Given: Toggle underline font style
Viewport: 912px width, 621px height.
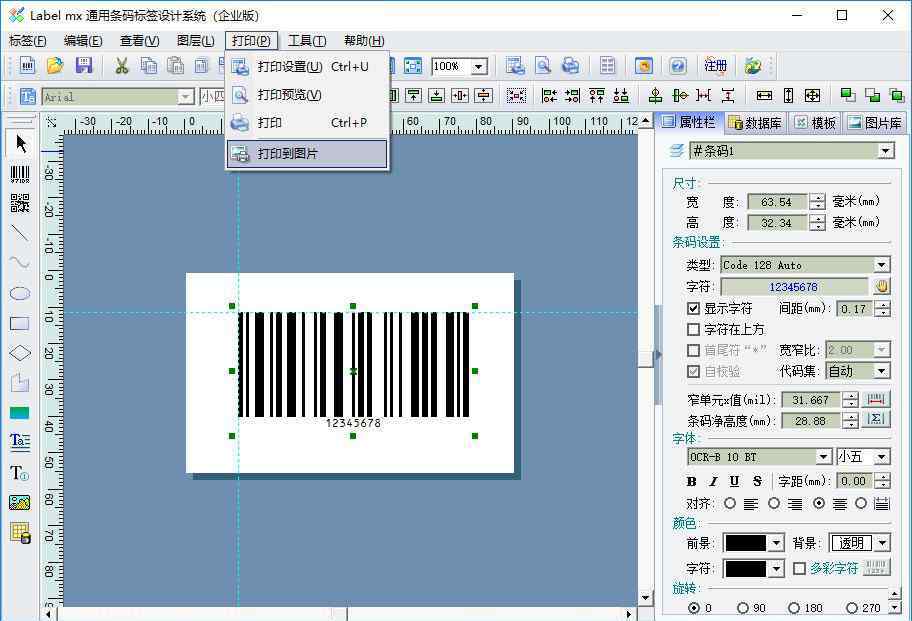Looking at the screenshot, I should (735, 481).
